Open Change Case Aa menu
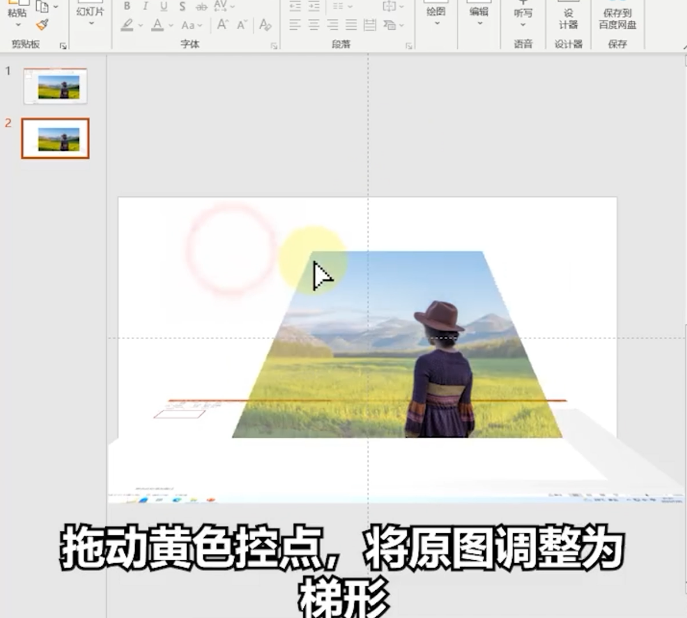Viewport: 687px width, 618px height. click(x=192, y=25)
